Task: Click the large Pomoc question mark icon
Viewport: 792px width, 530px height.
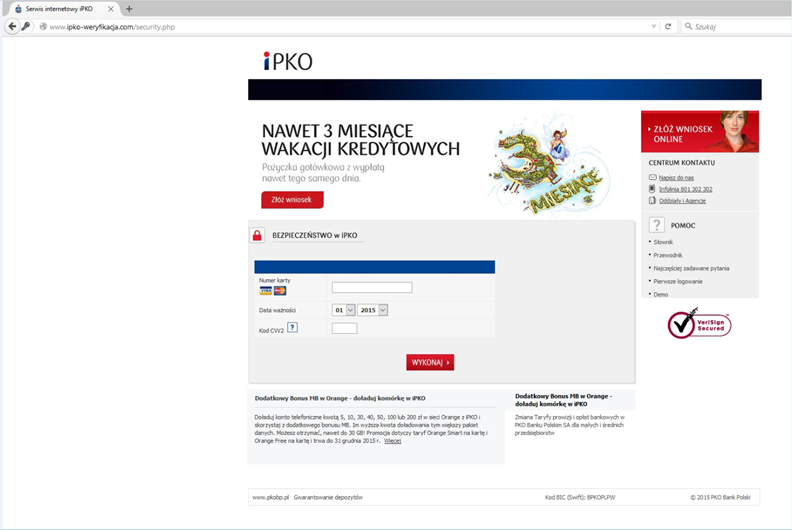Action: coord(657,225)
